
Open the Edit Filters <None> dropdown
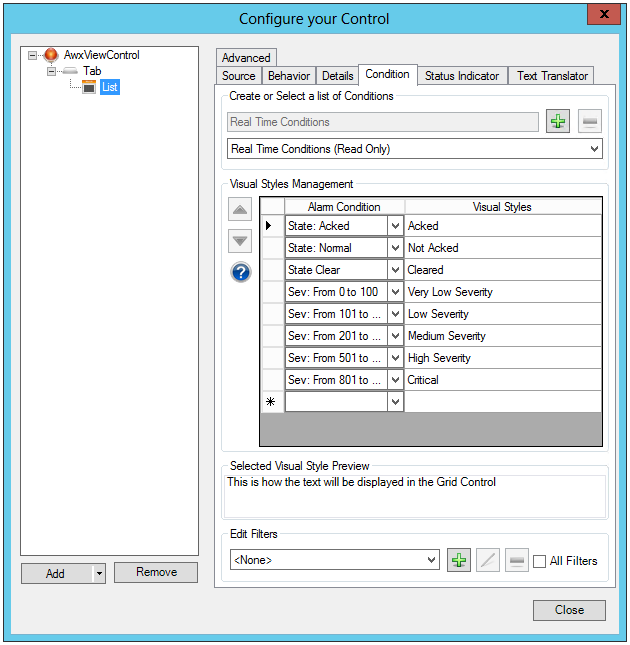(431, 560)
